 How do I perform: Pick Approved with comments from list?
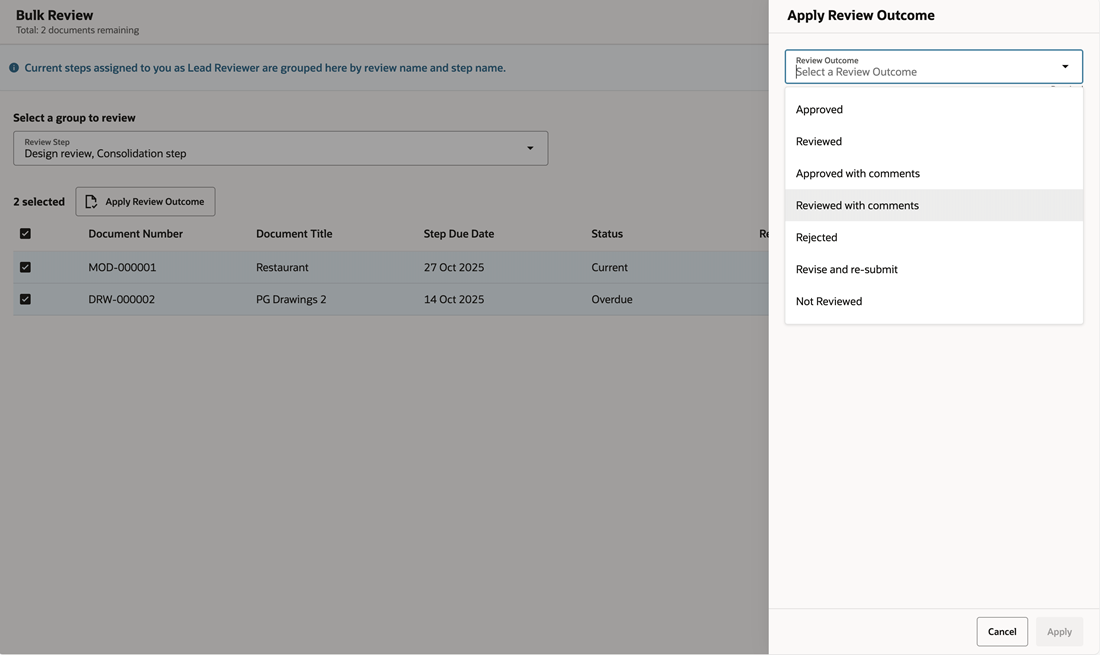tap(857, 174)
